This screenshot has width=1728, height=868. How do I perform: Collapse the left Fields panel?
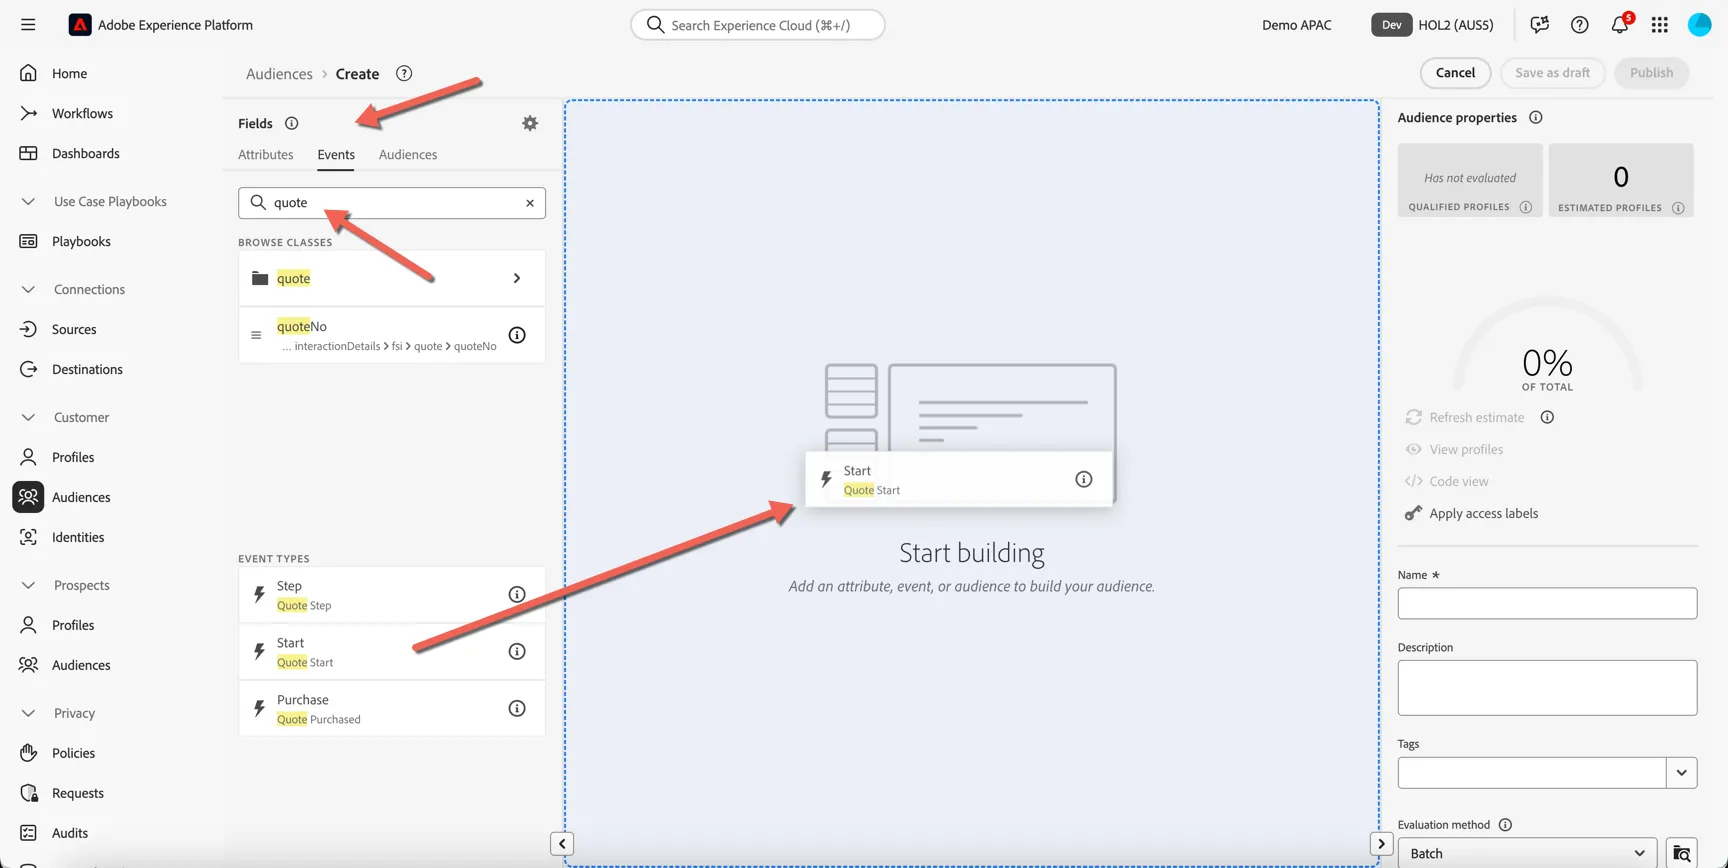coord(562,844)
